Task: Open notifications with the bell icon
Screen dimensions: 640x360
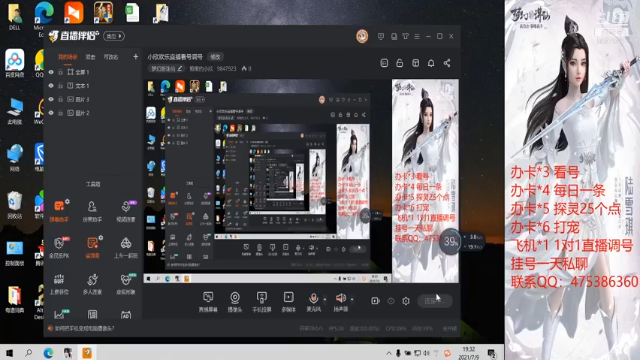Action: click(x=431, y=63)
